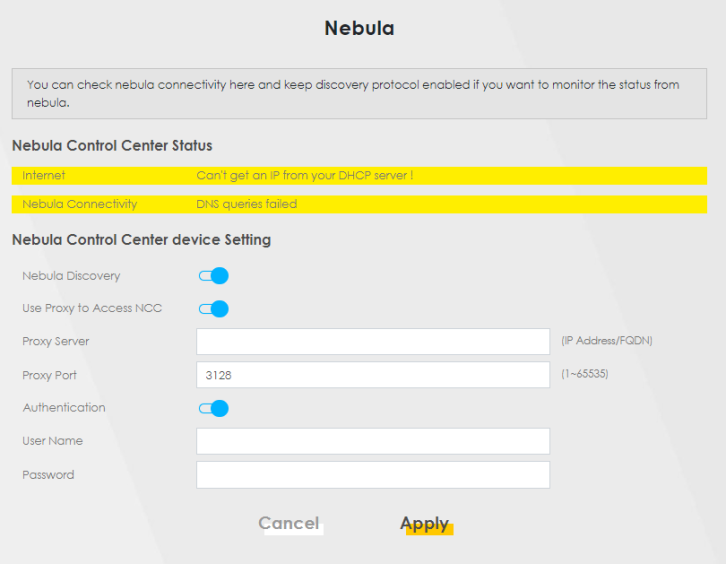Turn off the Authentication switch
The width and height of the screenshot is (726, 564).
pyautogui.click(x=214, y=408)
